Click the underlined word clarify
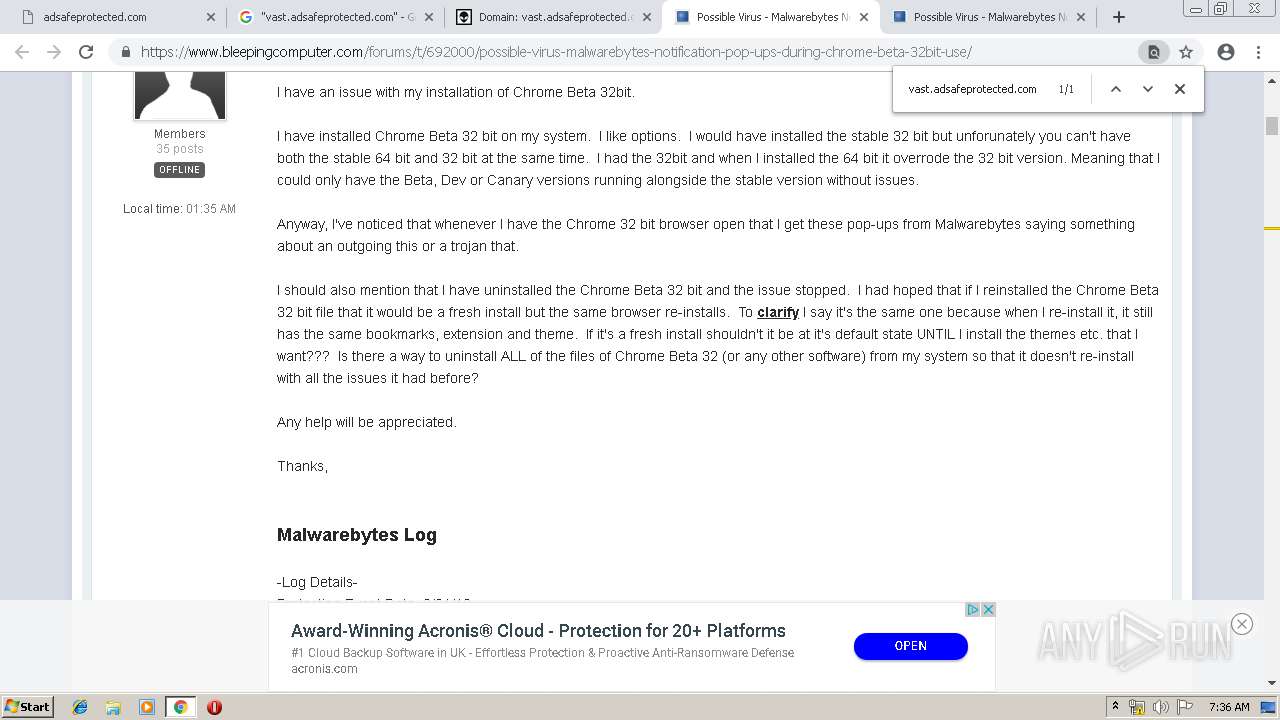Viewport: 1280px width, 720px height. click(x=778, y=312)
